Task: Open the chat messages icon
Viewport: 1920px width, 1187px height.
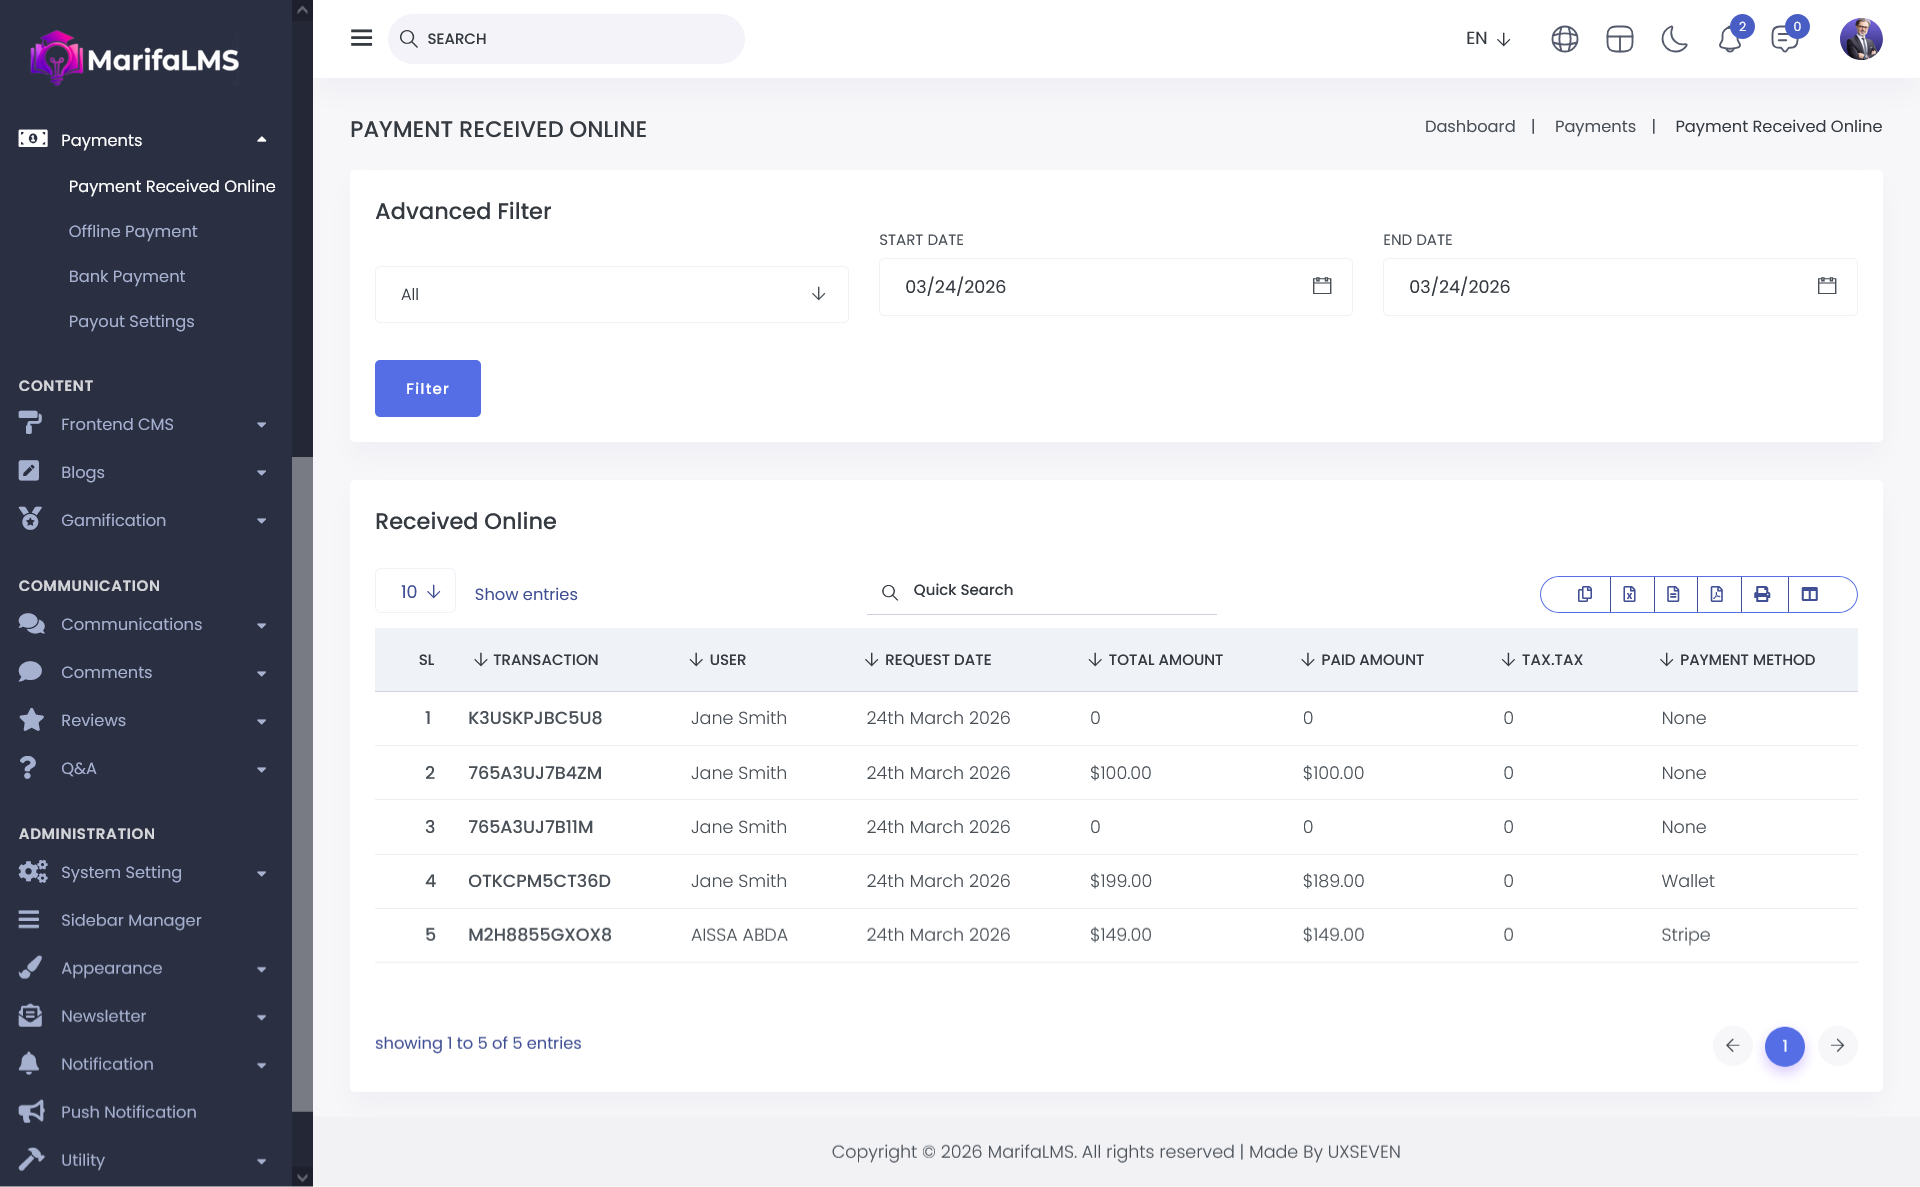Action: (1784, 39)
